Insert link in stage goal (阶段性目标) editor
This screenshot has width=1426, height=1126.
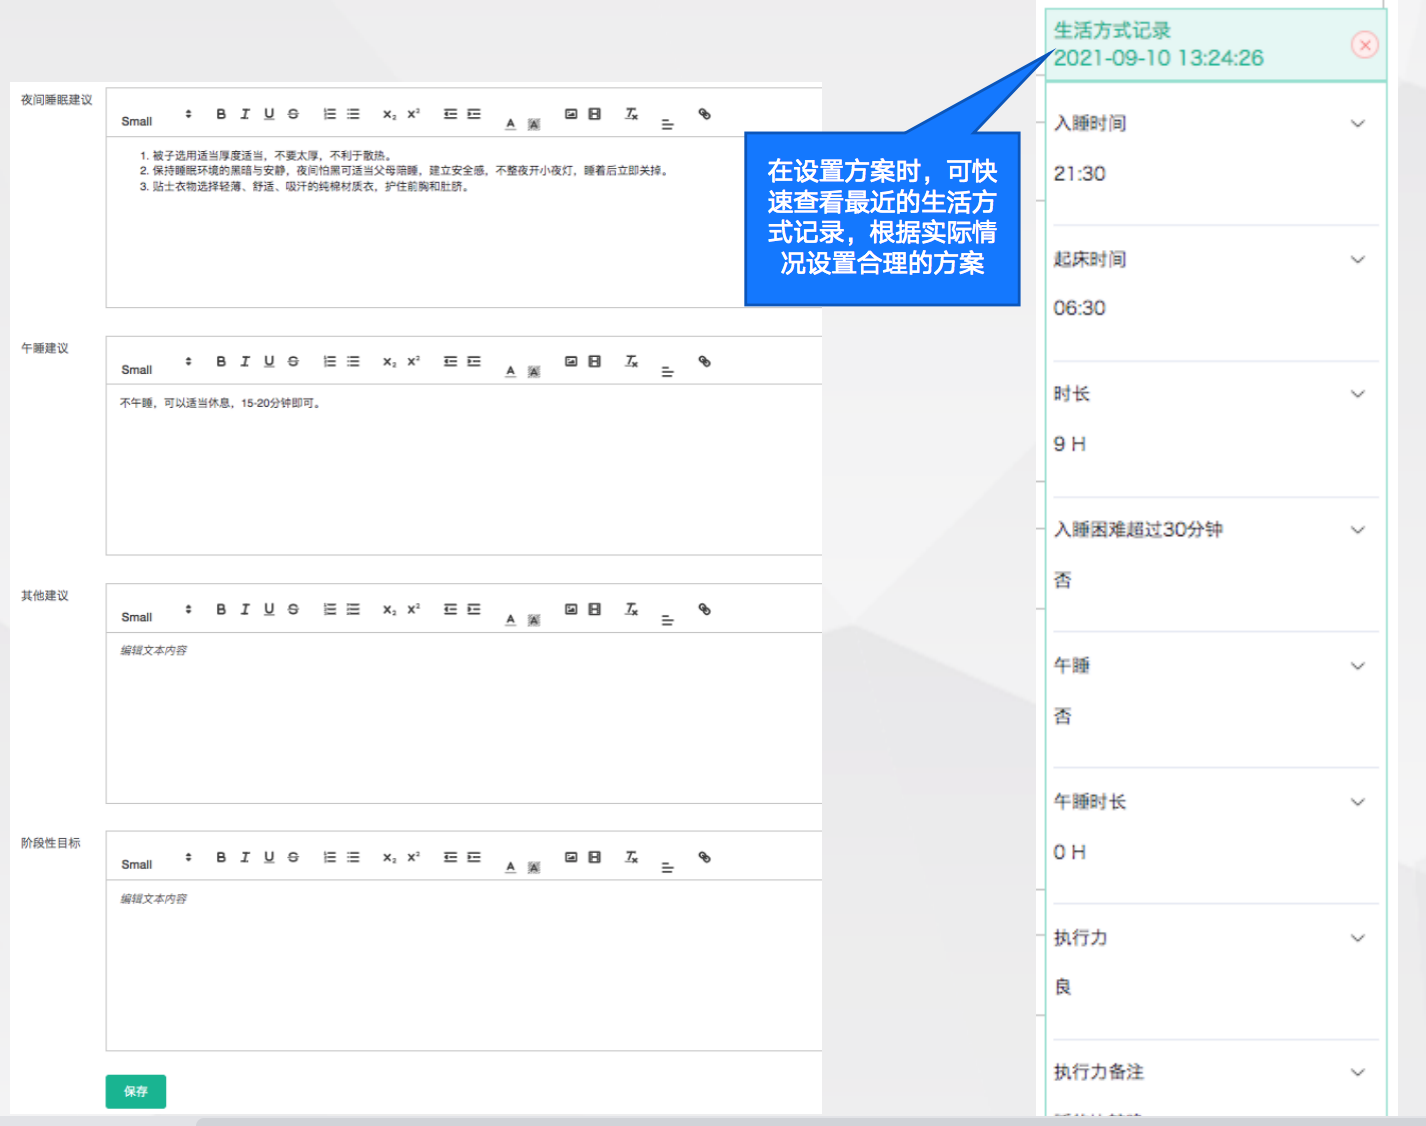pyautogui.click(x=705, y=857)
